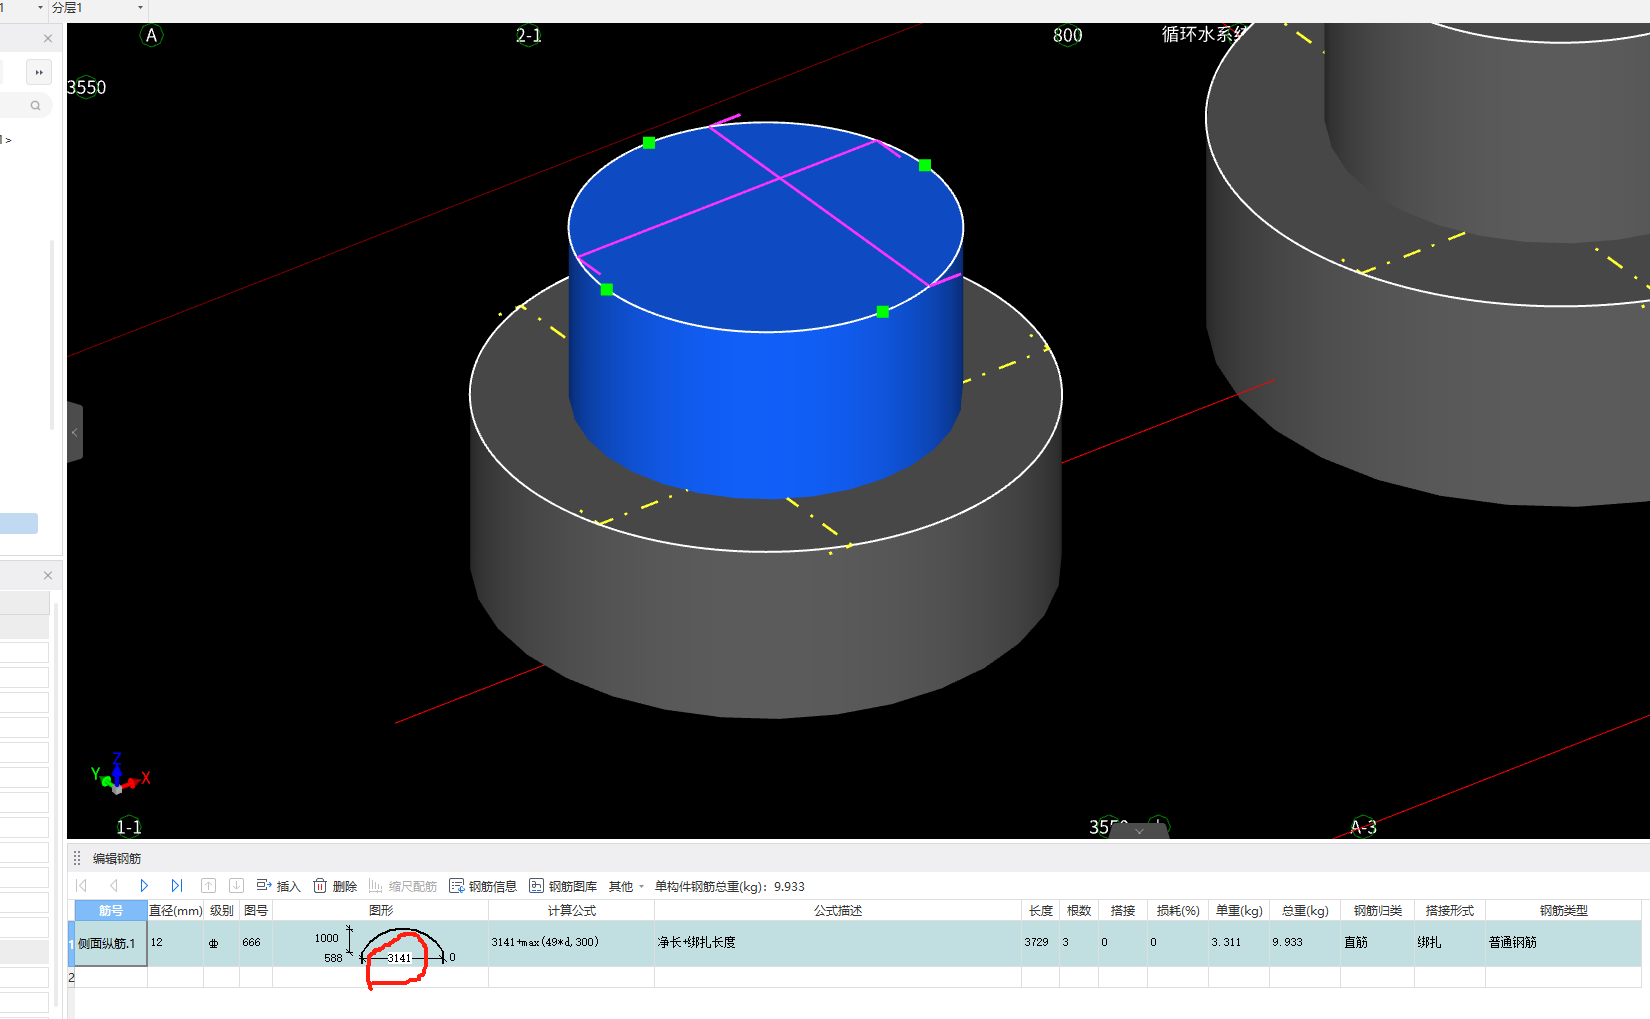1650x1019 pixels.
Task: Close the upper left side panel
Action: [48, 38]
